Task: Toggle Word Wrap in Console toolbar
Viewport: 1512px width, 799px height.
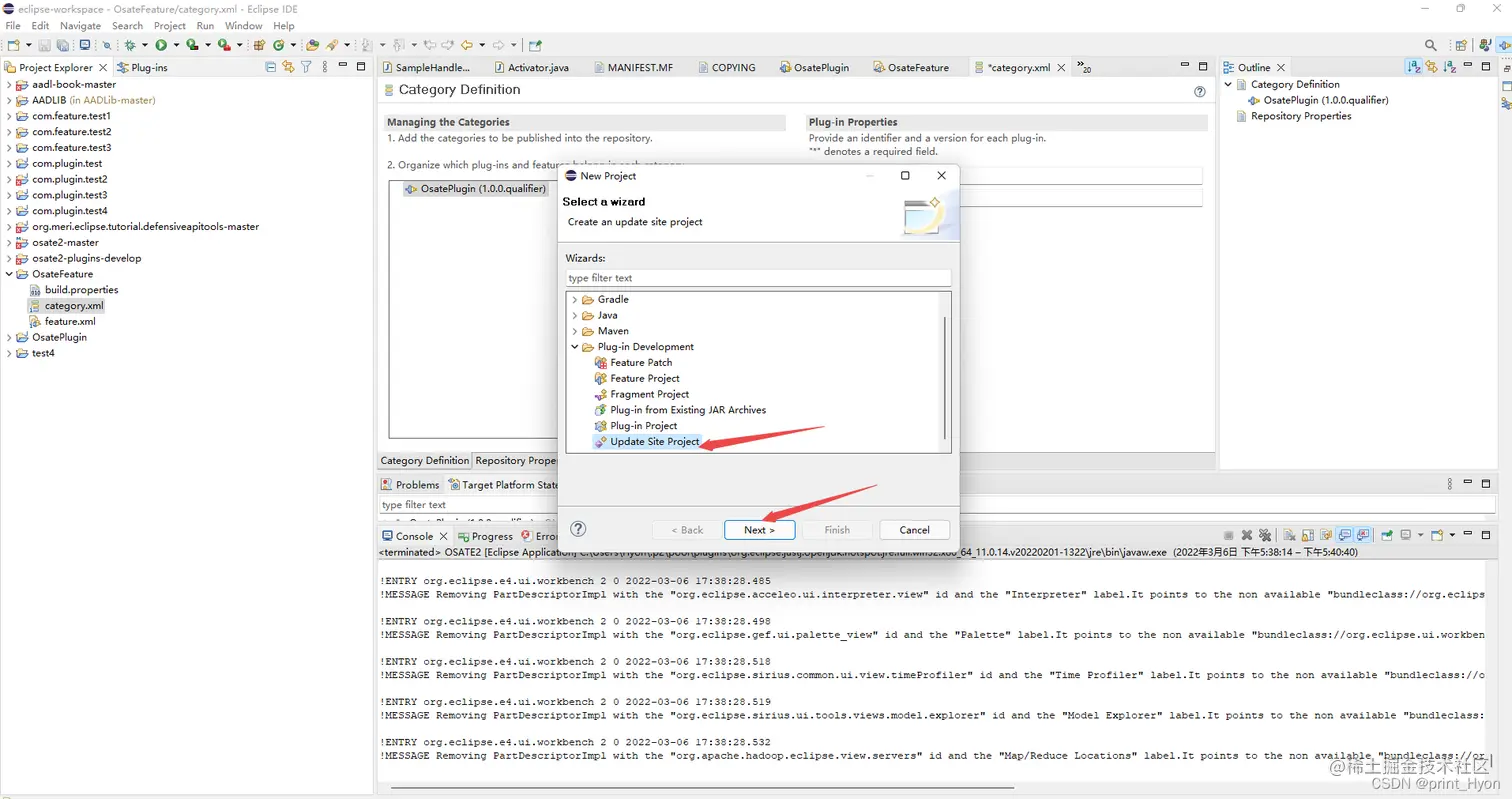Action: tap(1326, 535)
